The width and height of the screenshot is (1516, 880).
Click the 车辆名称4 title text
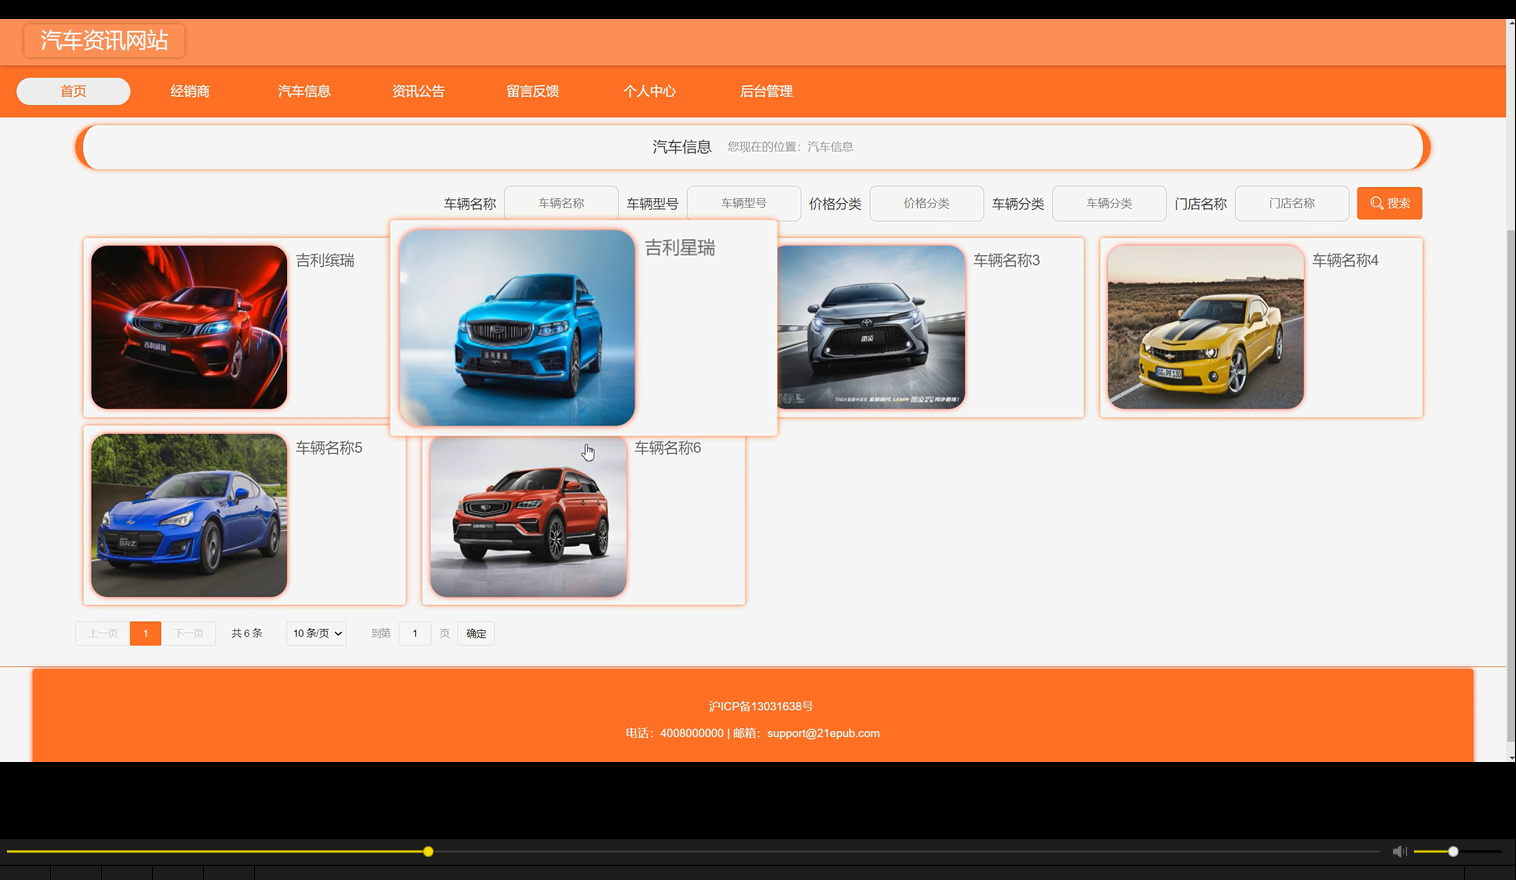(x=1345, y=260)
